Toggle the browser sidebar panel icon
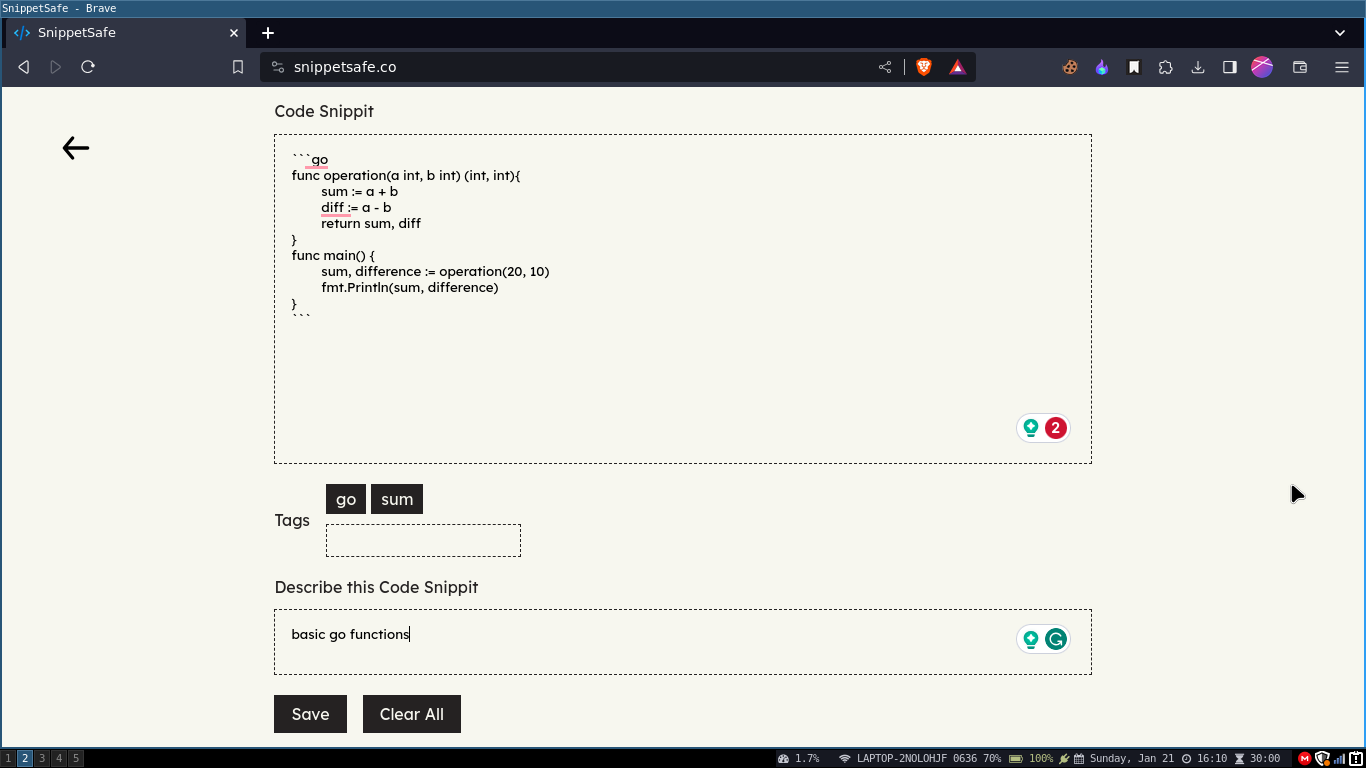The height and width of the screenshot is (768, 1366). tap(1230, 67)
